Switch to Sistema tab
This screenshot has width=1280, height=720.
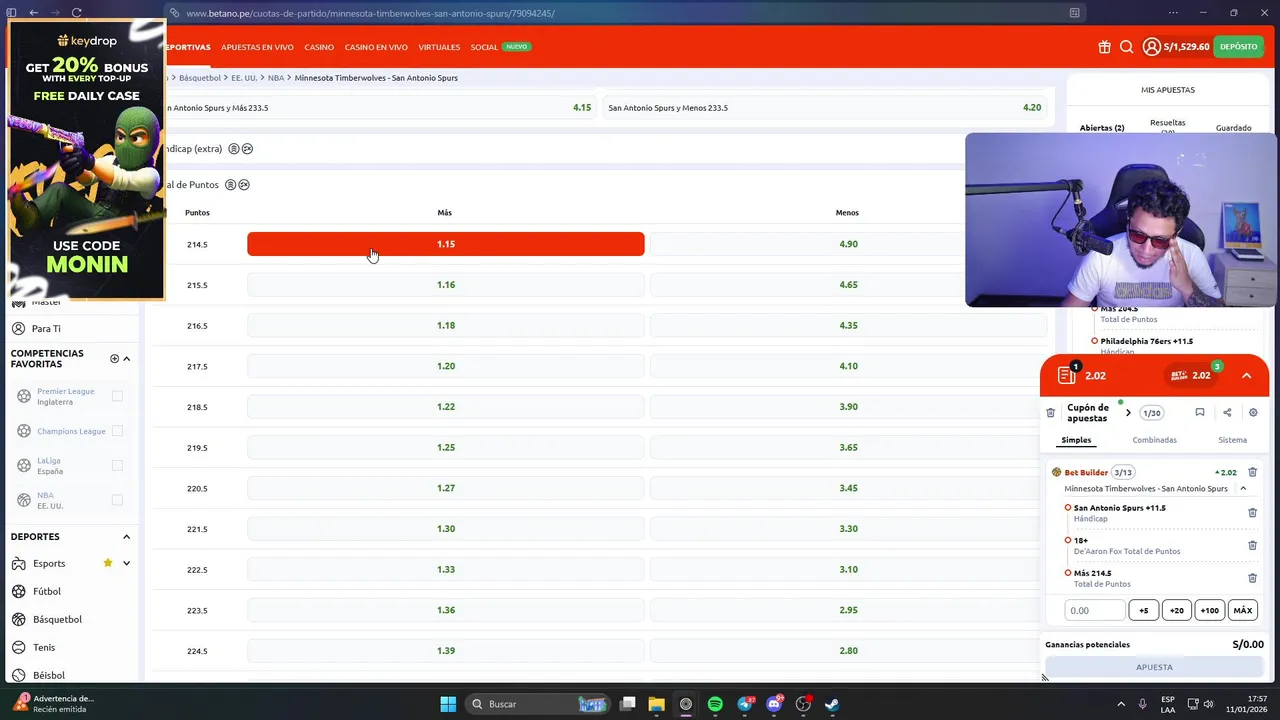click(1232, 440)
